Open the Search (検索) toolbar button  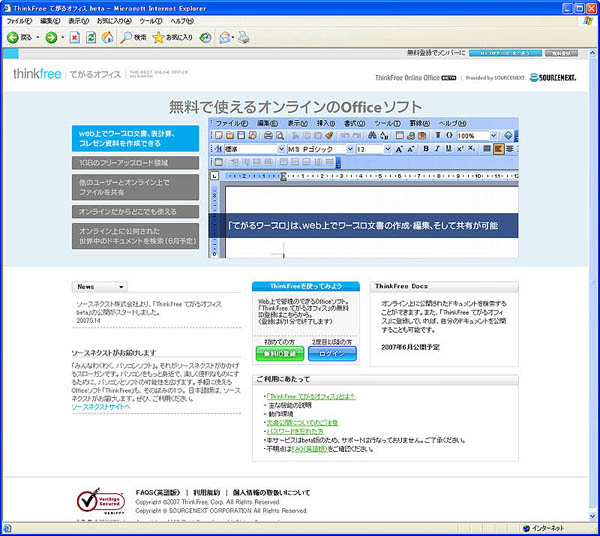(133, 37)
